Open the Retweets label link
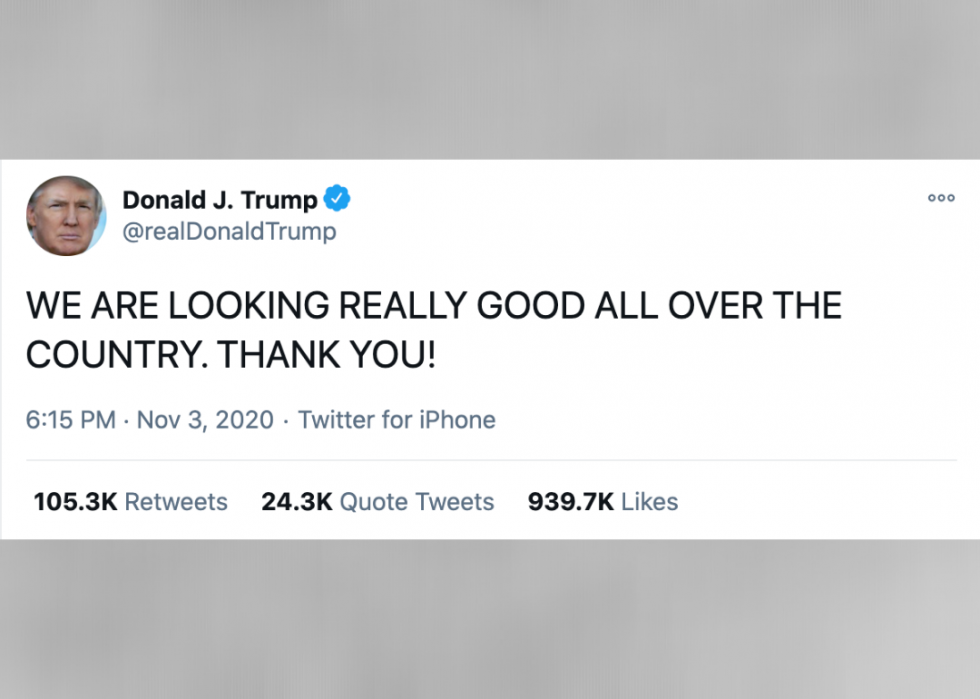Viewport: 980px width, 699px height. click(x=176, y=502)
